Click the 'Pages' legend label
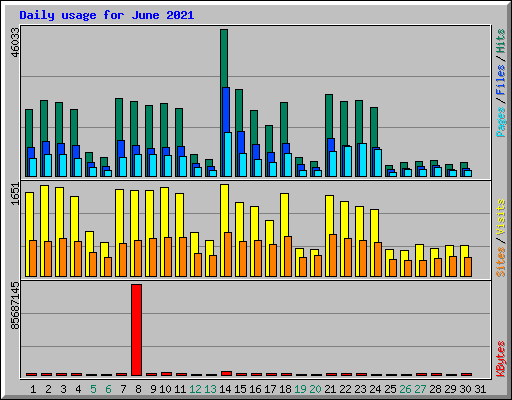512x400 pixels. (x=501, y=122)
